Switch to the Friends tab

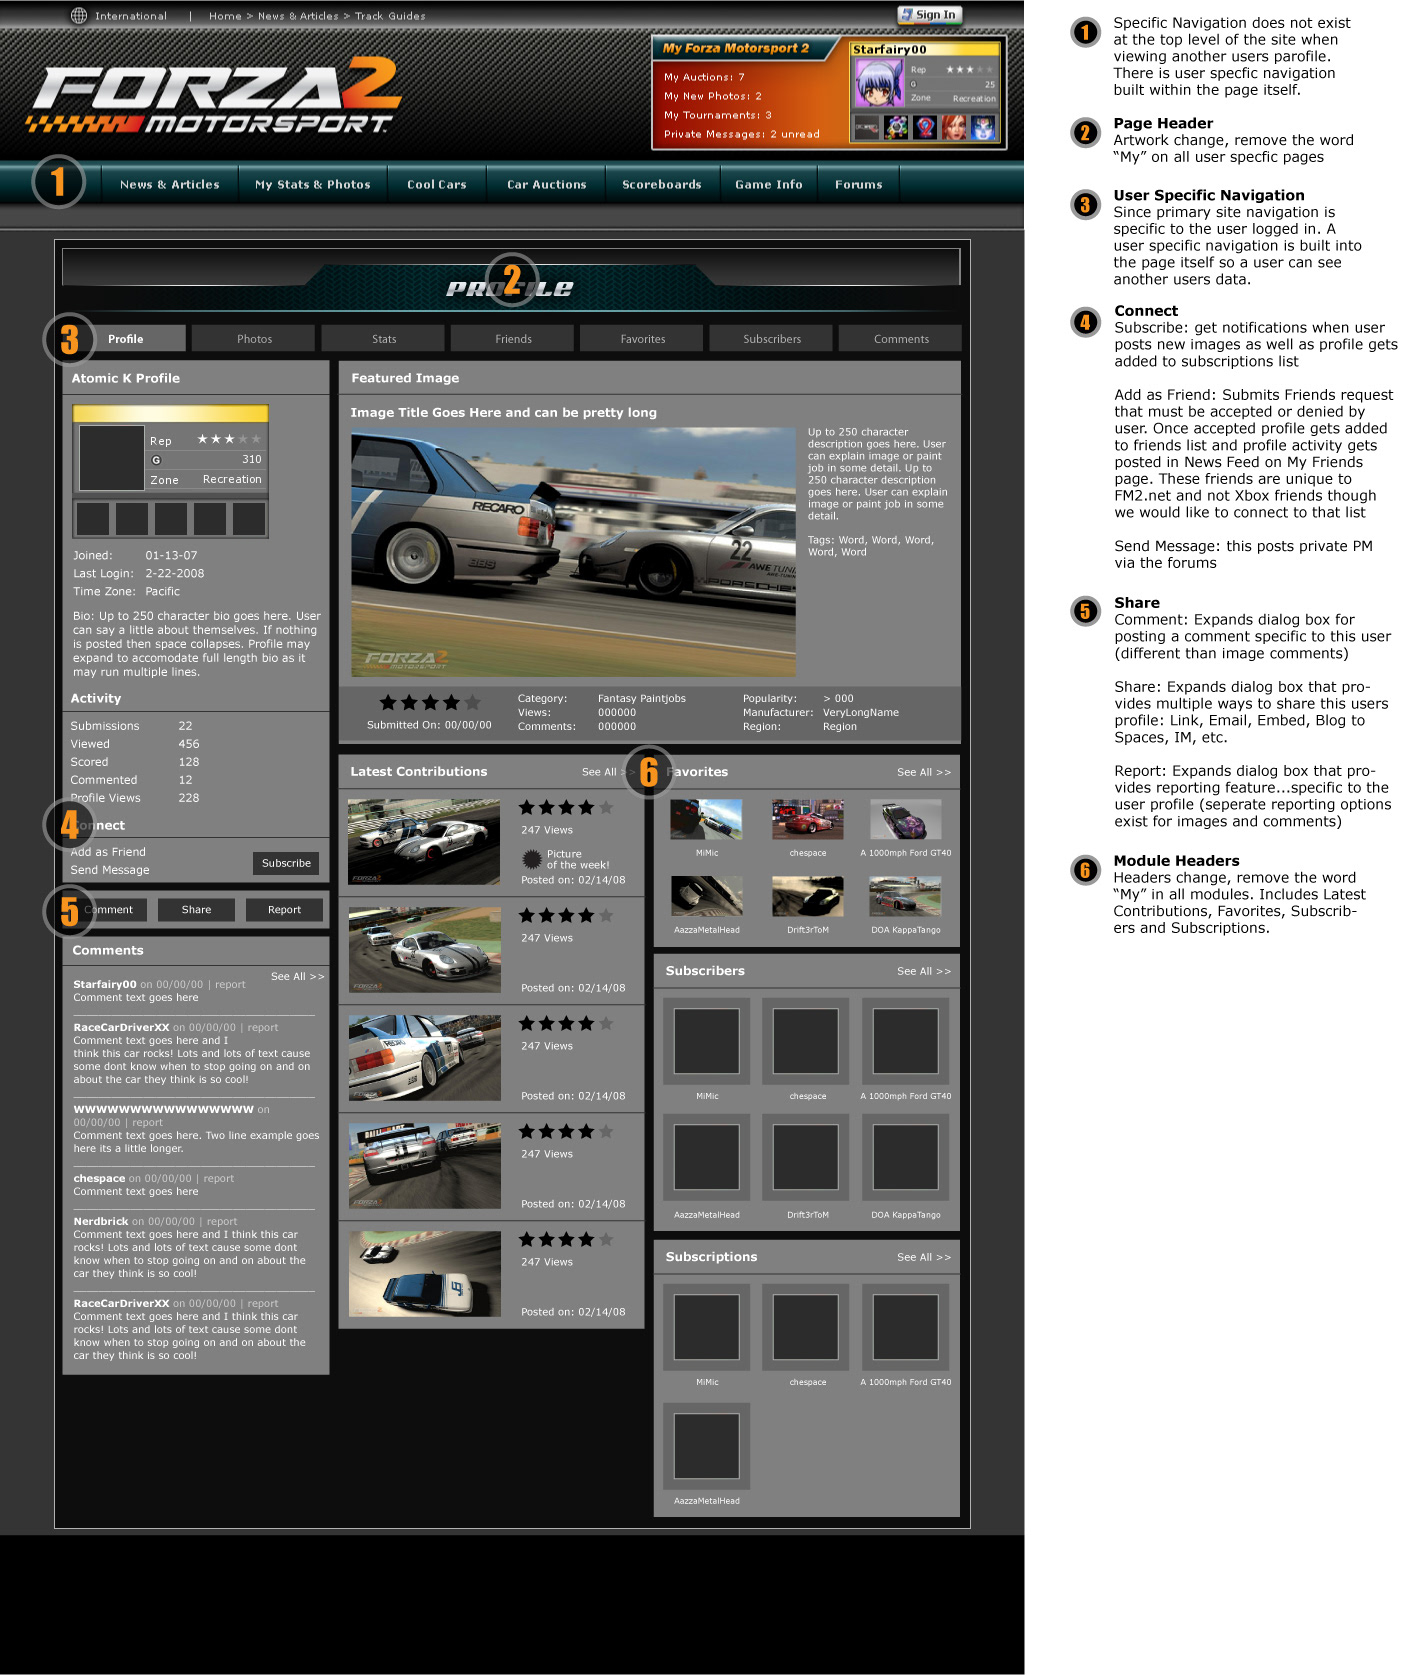[x=513, y=339]
